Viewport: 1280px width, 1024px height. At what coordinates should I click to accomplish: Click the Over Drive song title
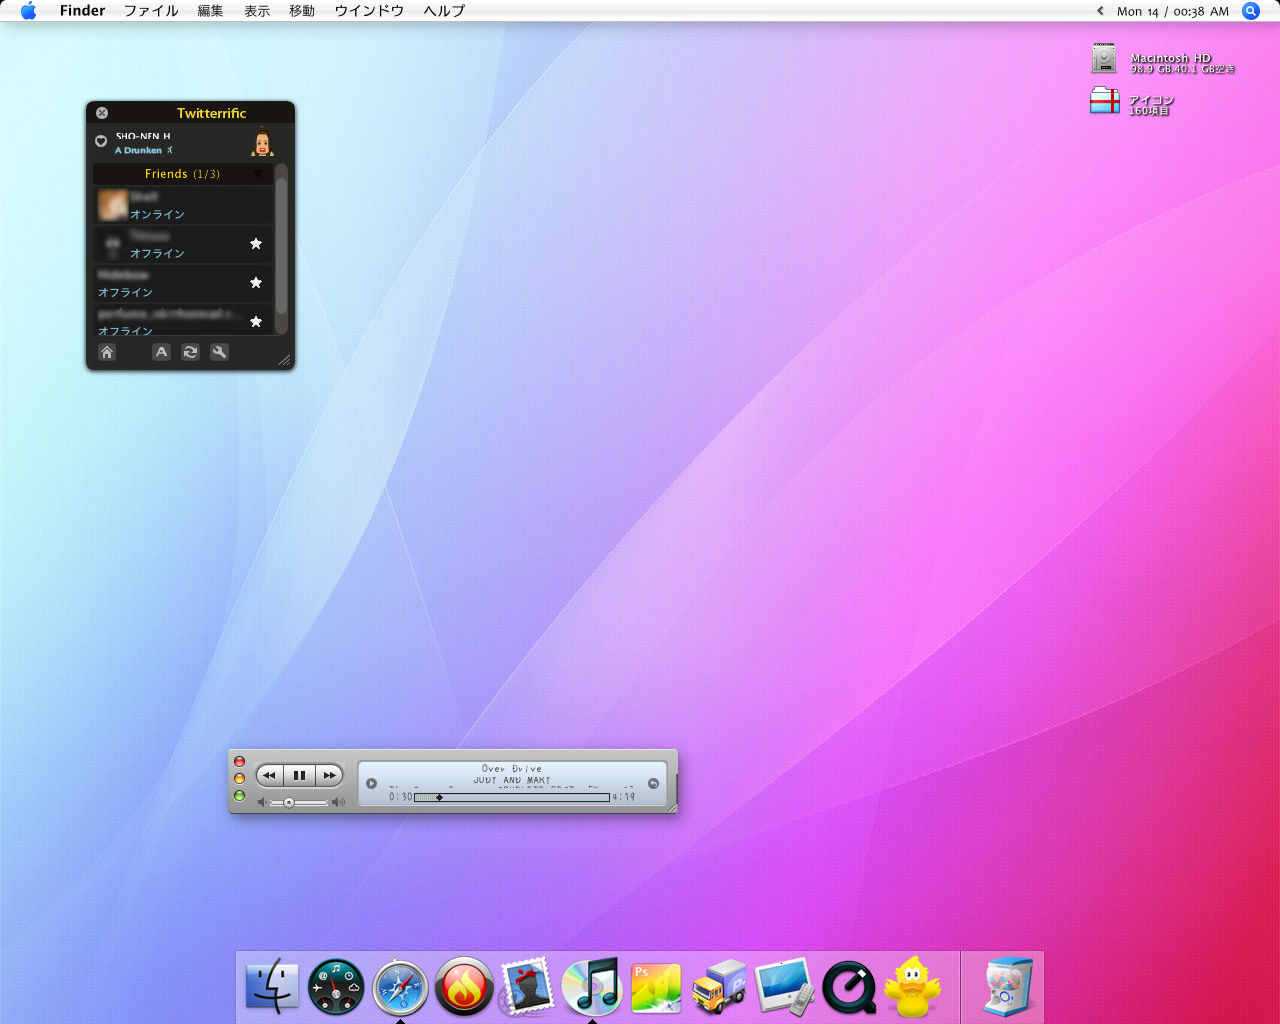[x=512, y=769]
